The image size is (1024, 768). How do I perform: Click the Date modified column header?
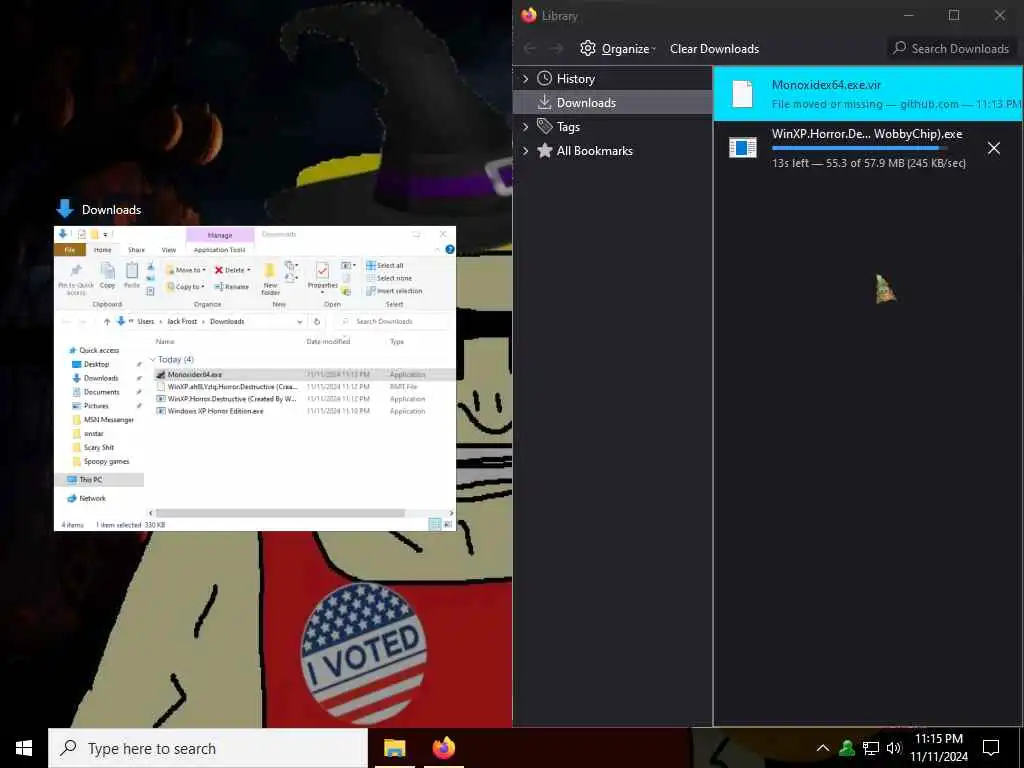click(x=328, y=342)
